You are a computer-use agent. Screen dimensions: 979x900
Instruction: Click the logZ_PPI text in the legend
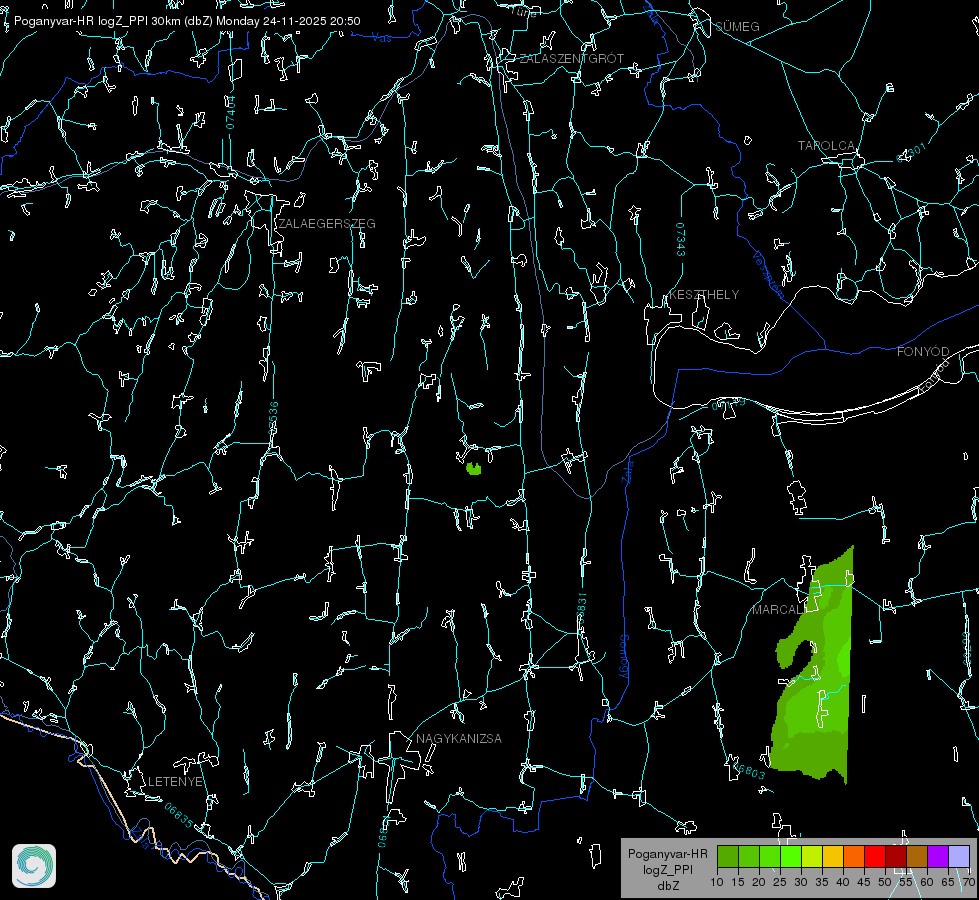[668, 870]
